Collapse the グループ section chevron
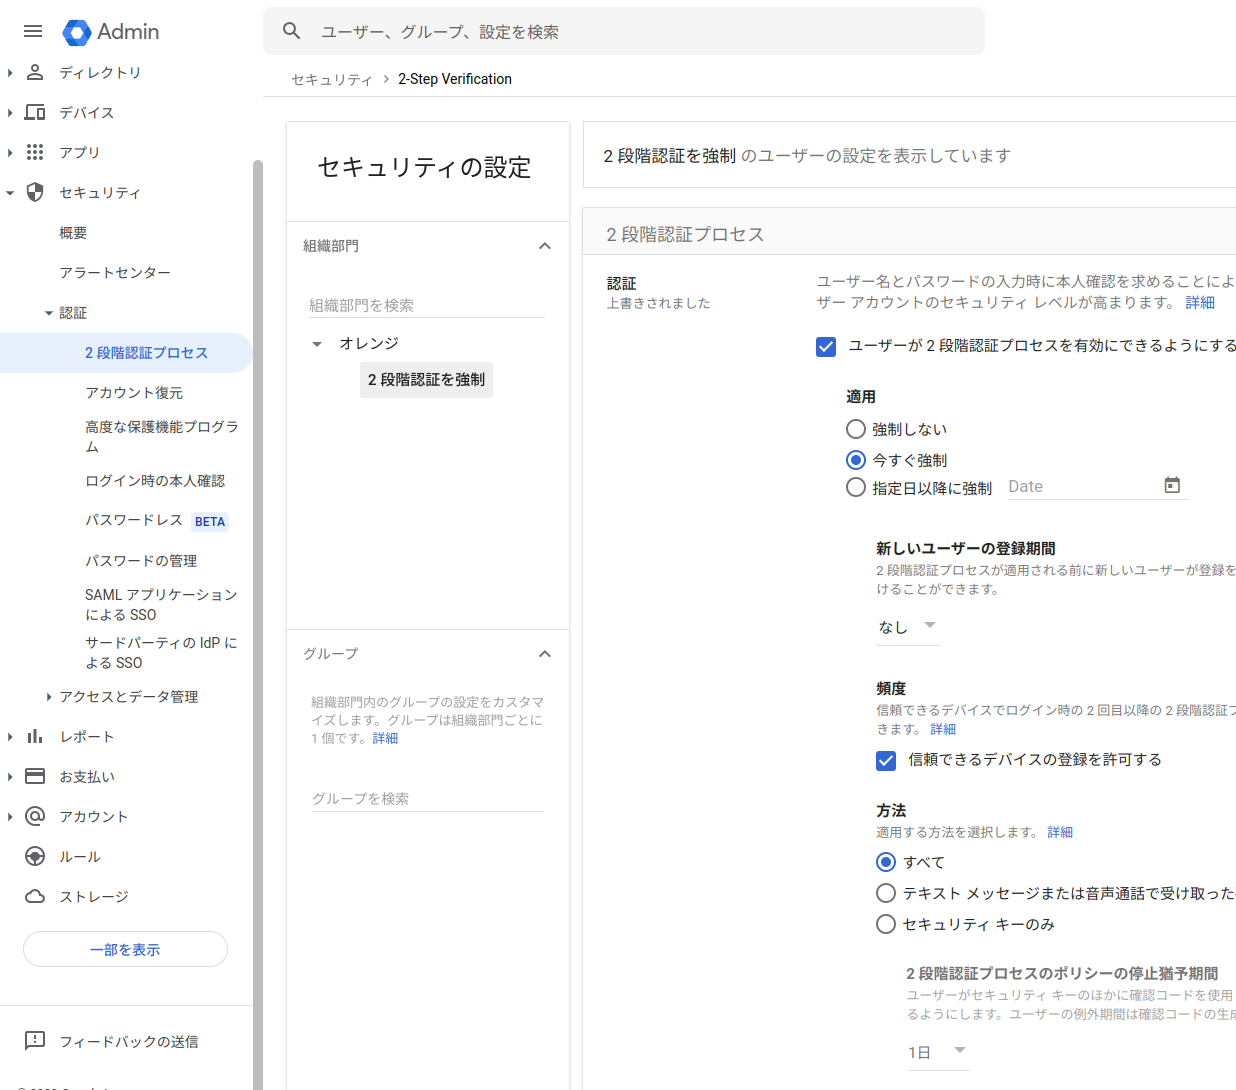 [545, 654]
